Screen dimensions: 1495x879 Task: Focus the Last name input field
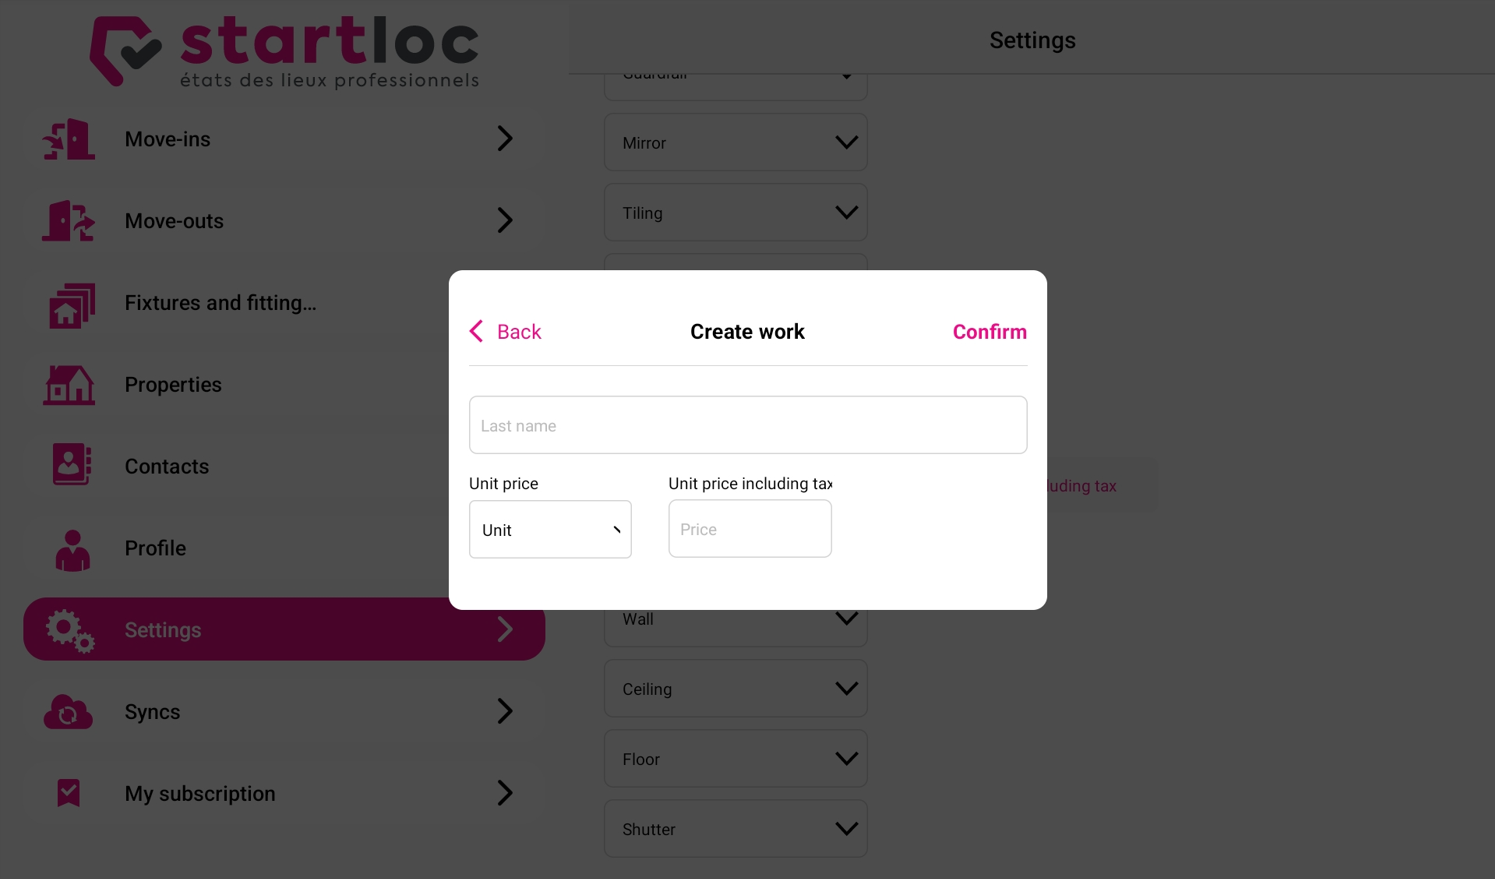pos(748,425)
